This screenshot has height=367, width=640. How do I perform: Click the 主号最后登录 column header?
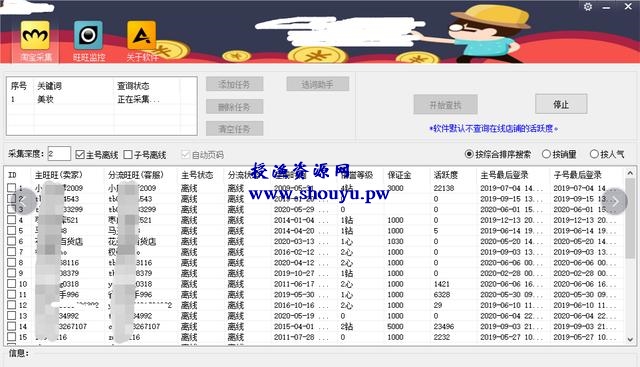(x=504, y=175)
